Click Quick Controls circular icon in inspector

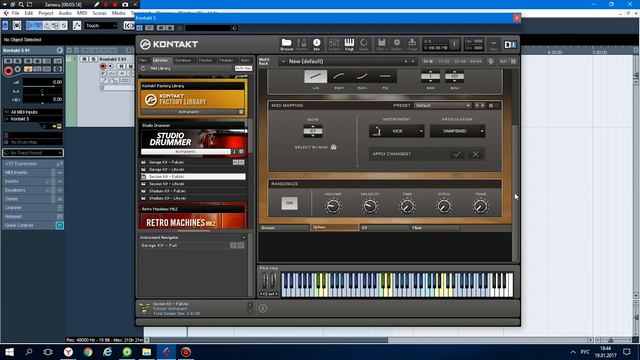pos(60,225)
